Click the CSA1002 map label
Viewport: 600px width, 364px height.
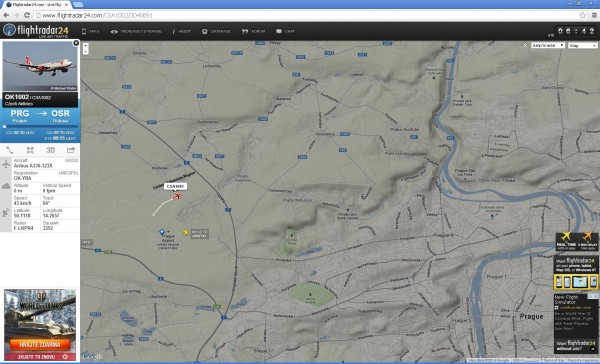(x=175, y=186)
